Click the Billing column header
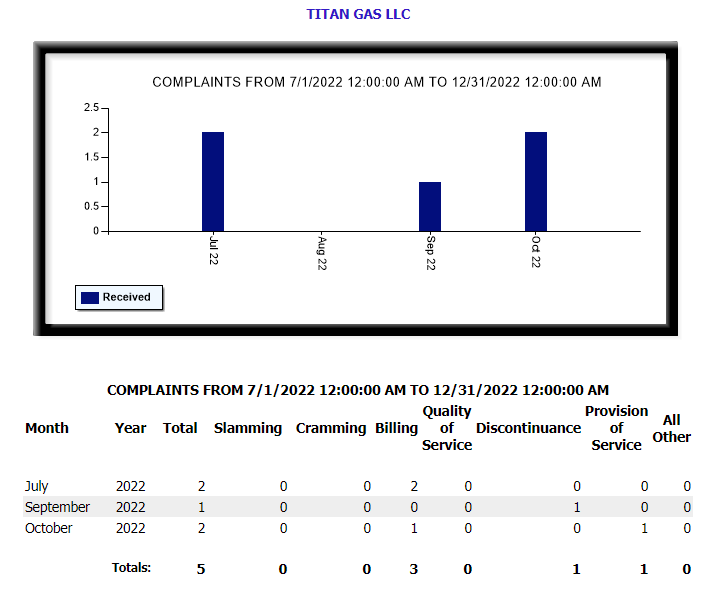 coord(397,428)
